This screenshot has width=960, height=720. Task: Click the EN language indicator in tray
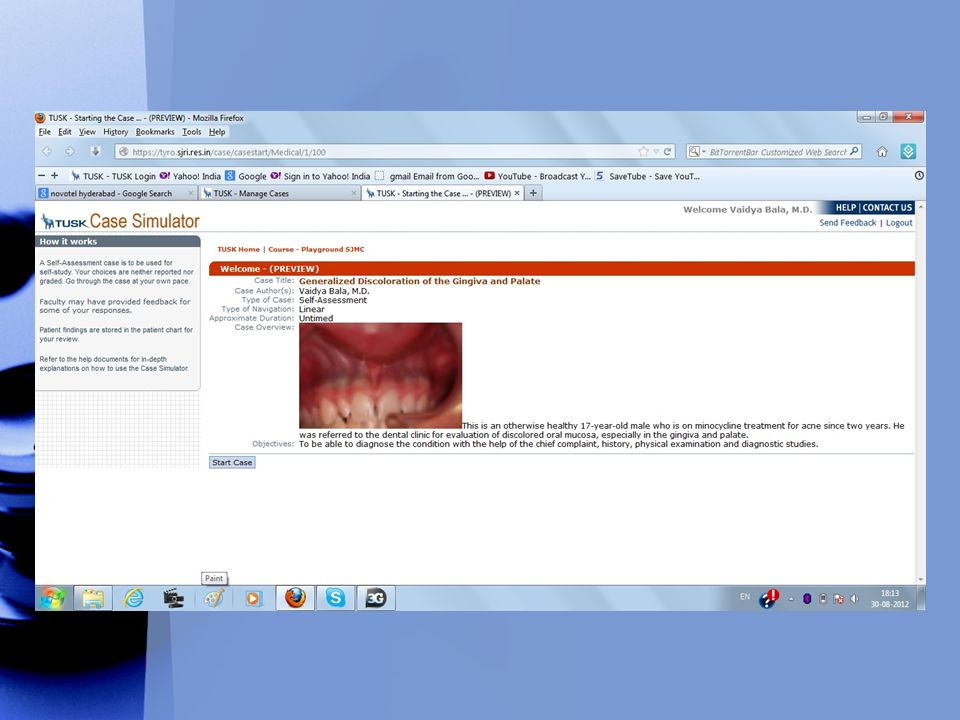coord(744,596)
